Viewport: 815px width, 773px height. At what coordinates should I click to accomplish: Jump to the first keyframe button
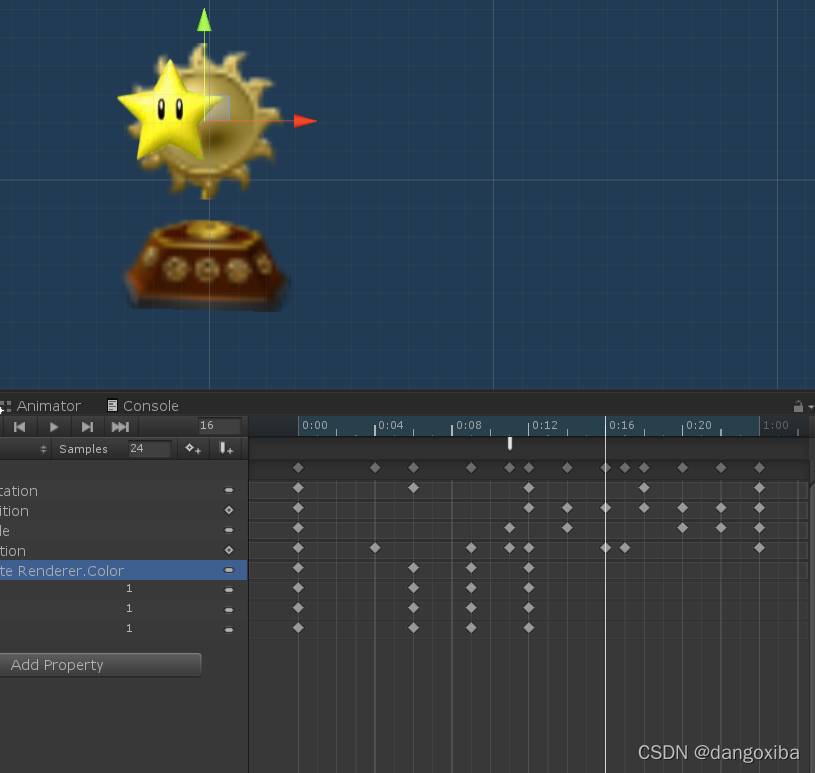point(20,427)
